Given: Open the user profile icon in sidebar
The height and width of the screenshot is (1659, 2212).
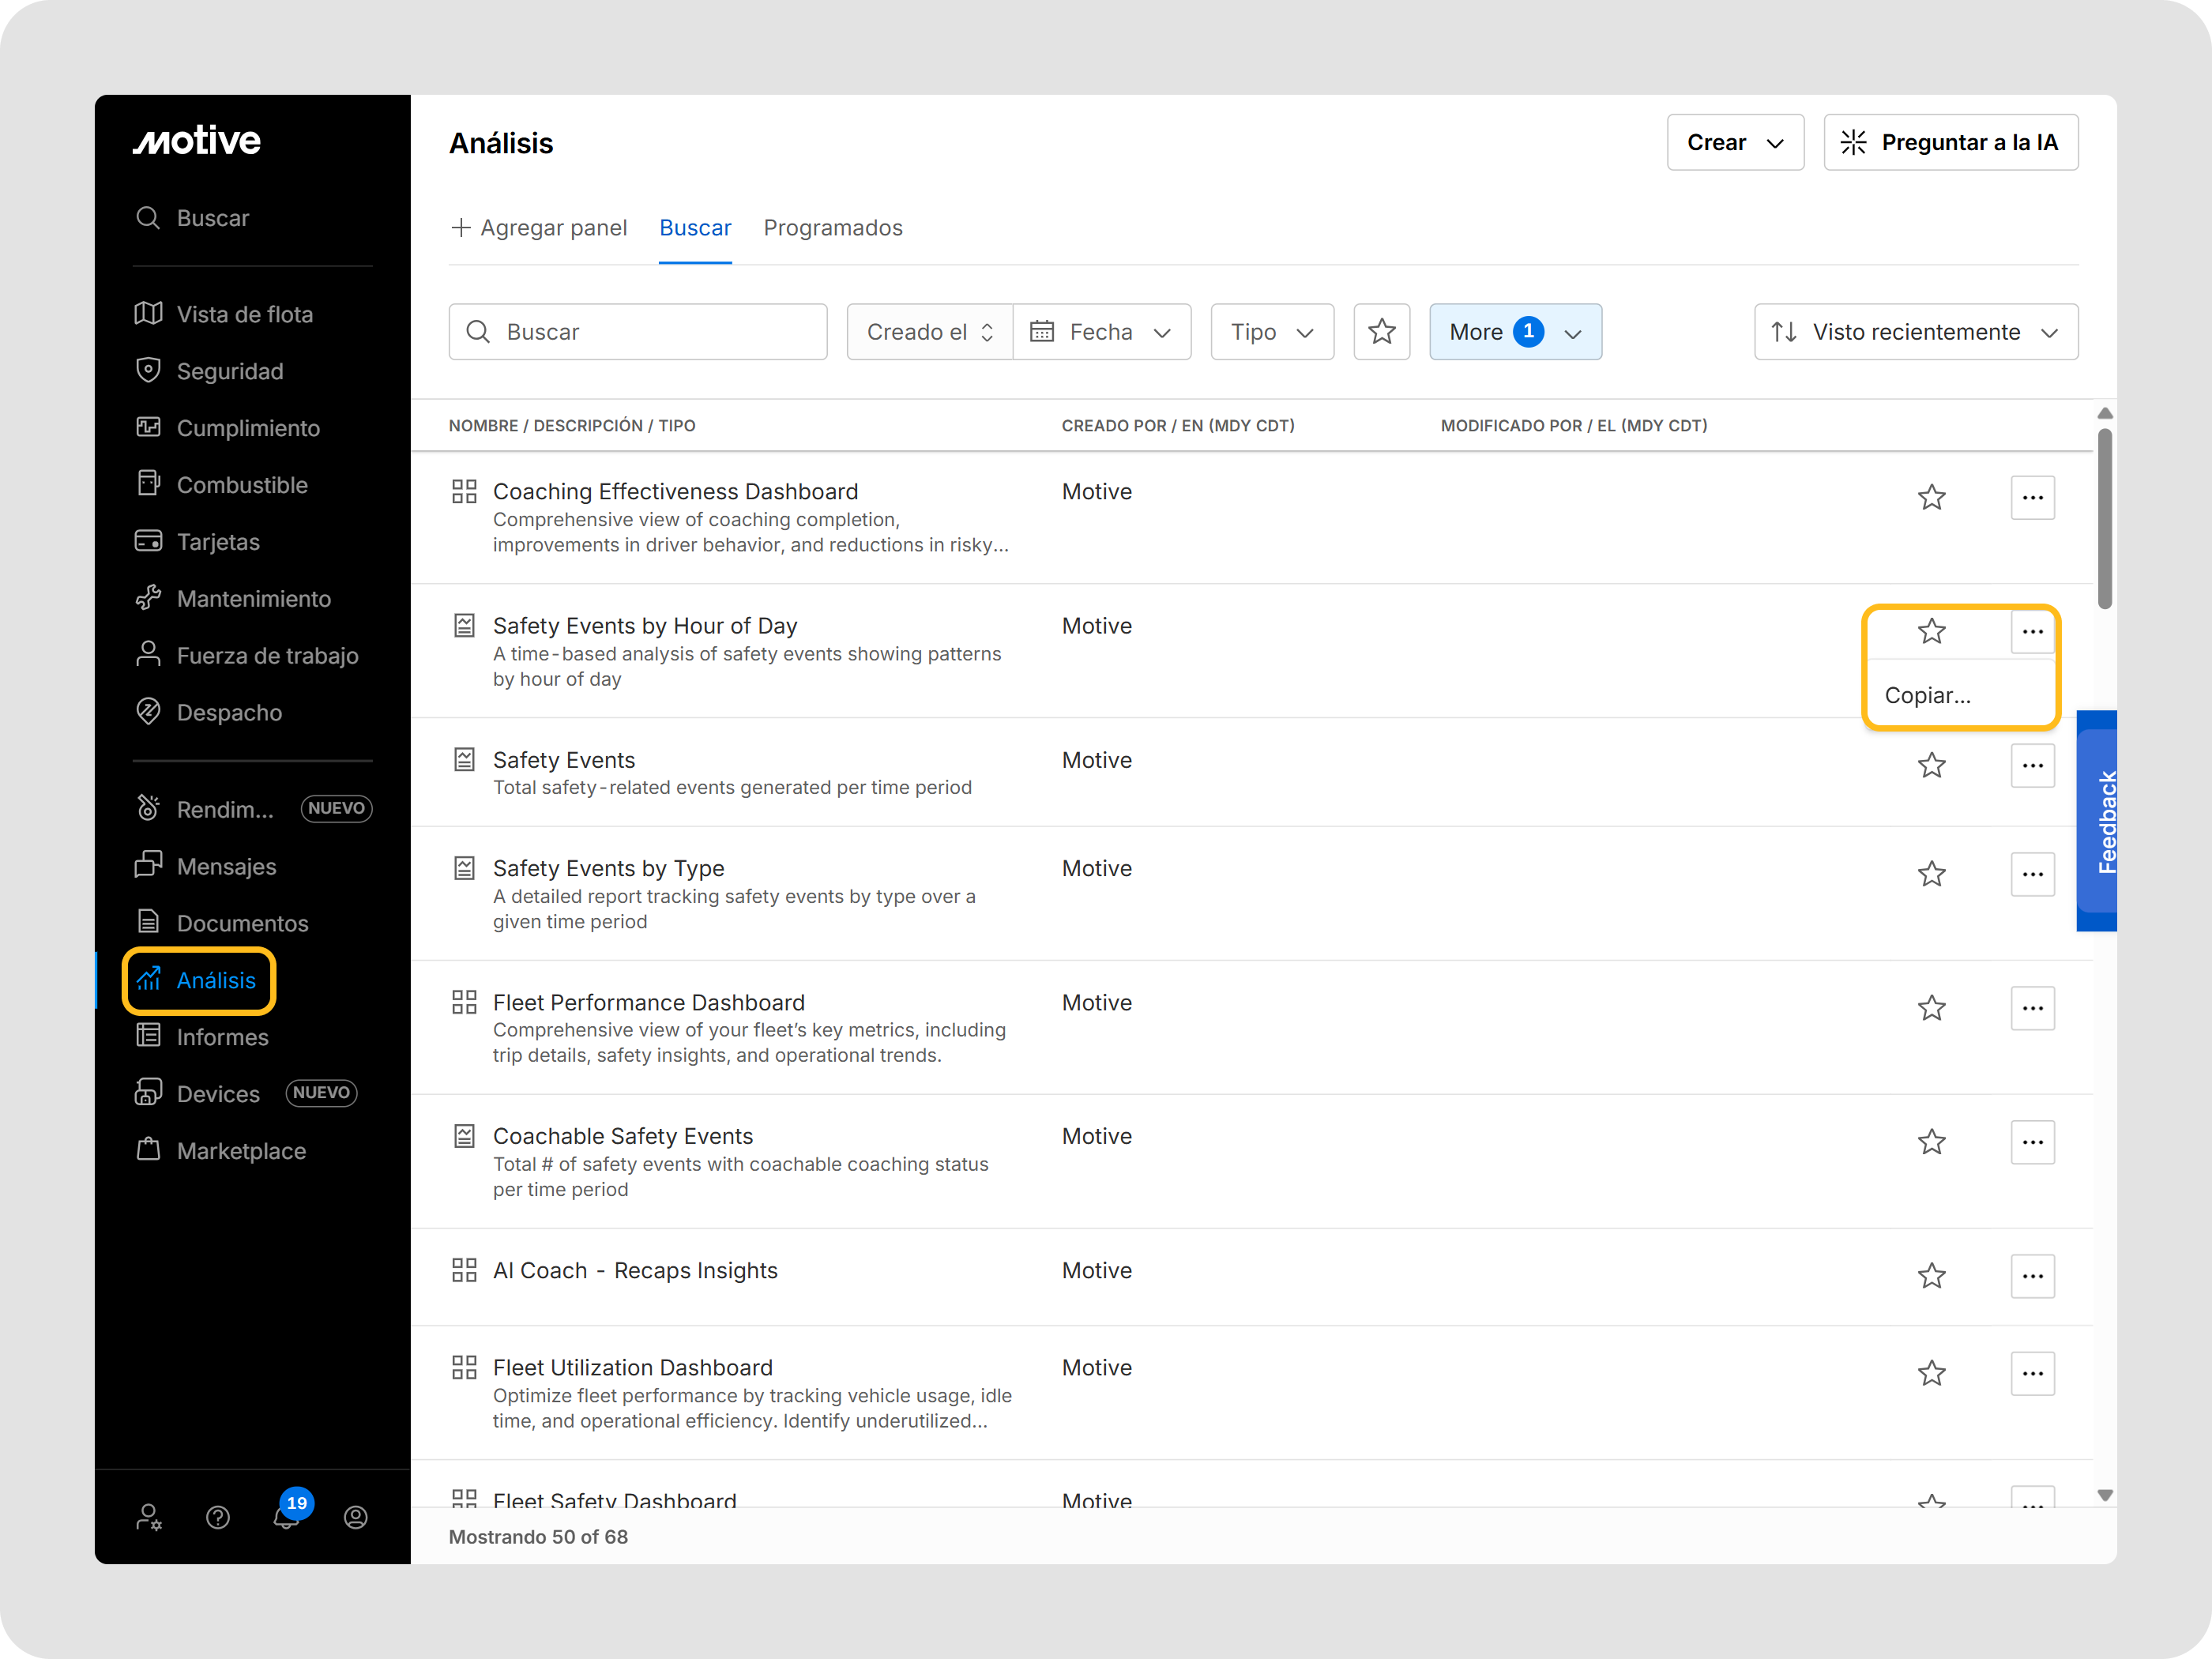Looking at the screenshot, I should 355,1517.
